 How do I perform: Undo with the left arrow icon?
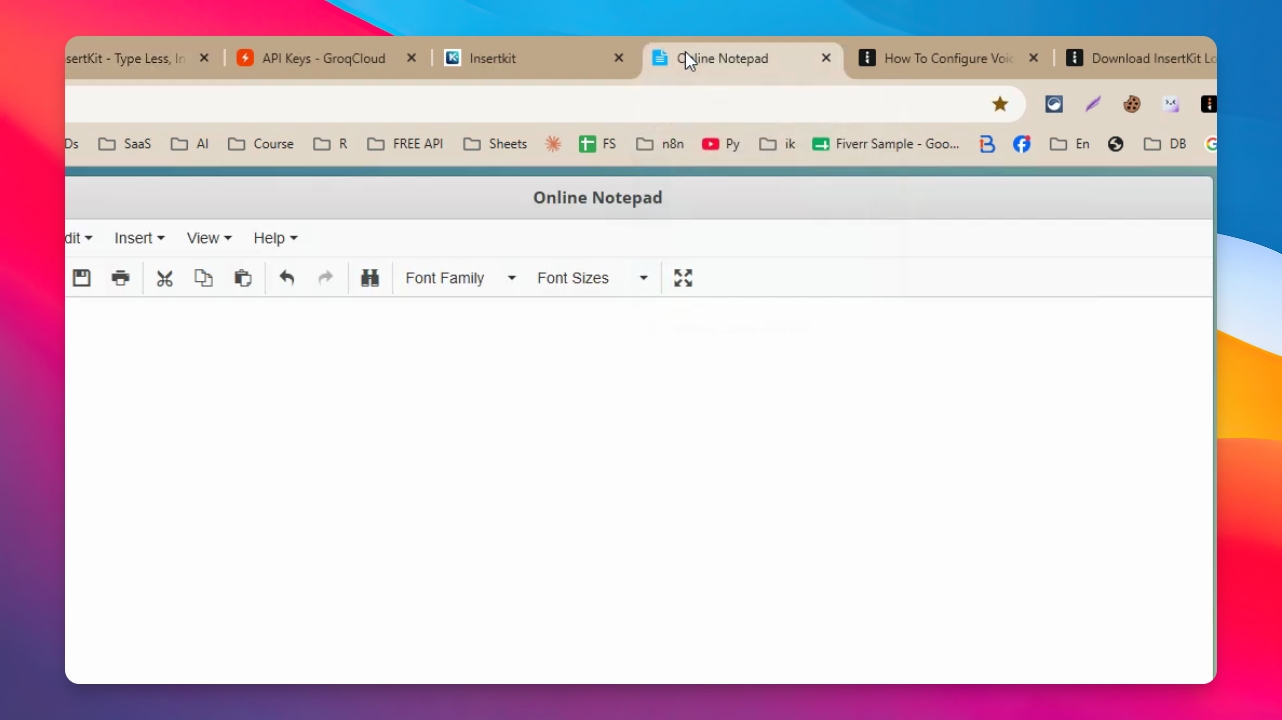click(x=287, y=278)
